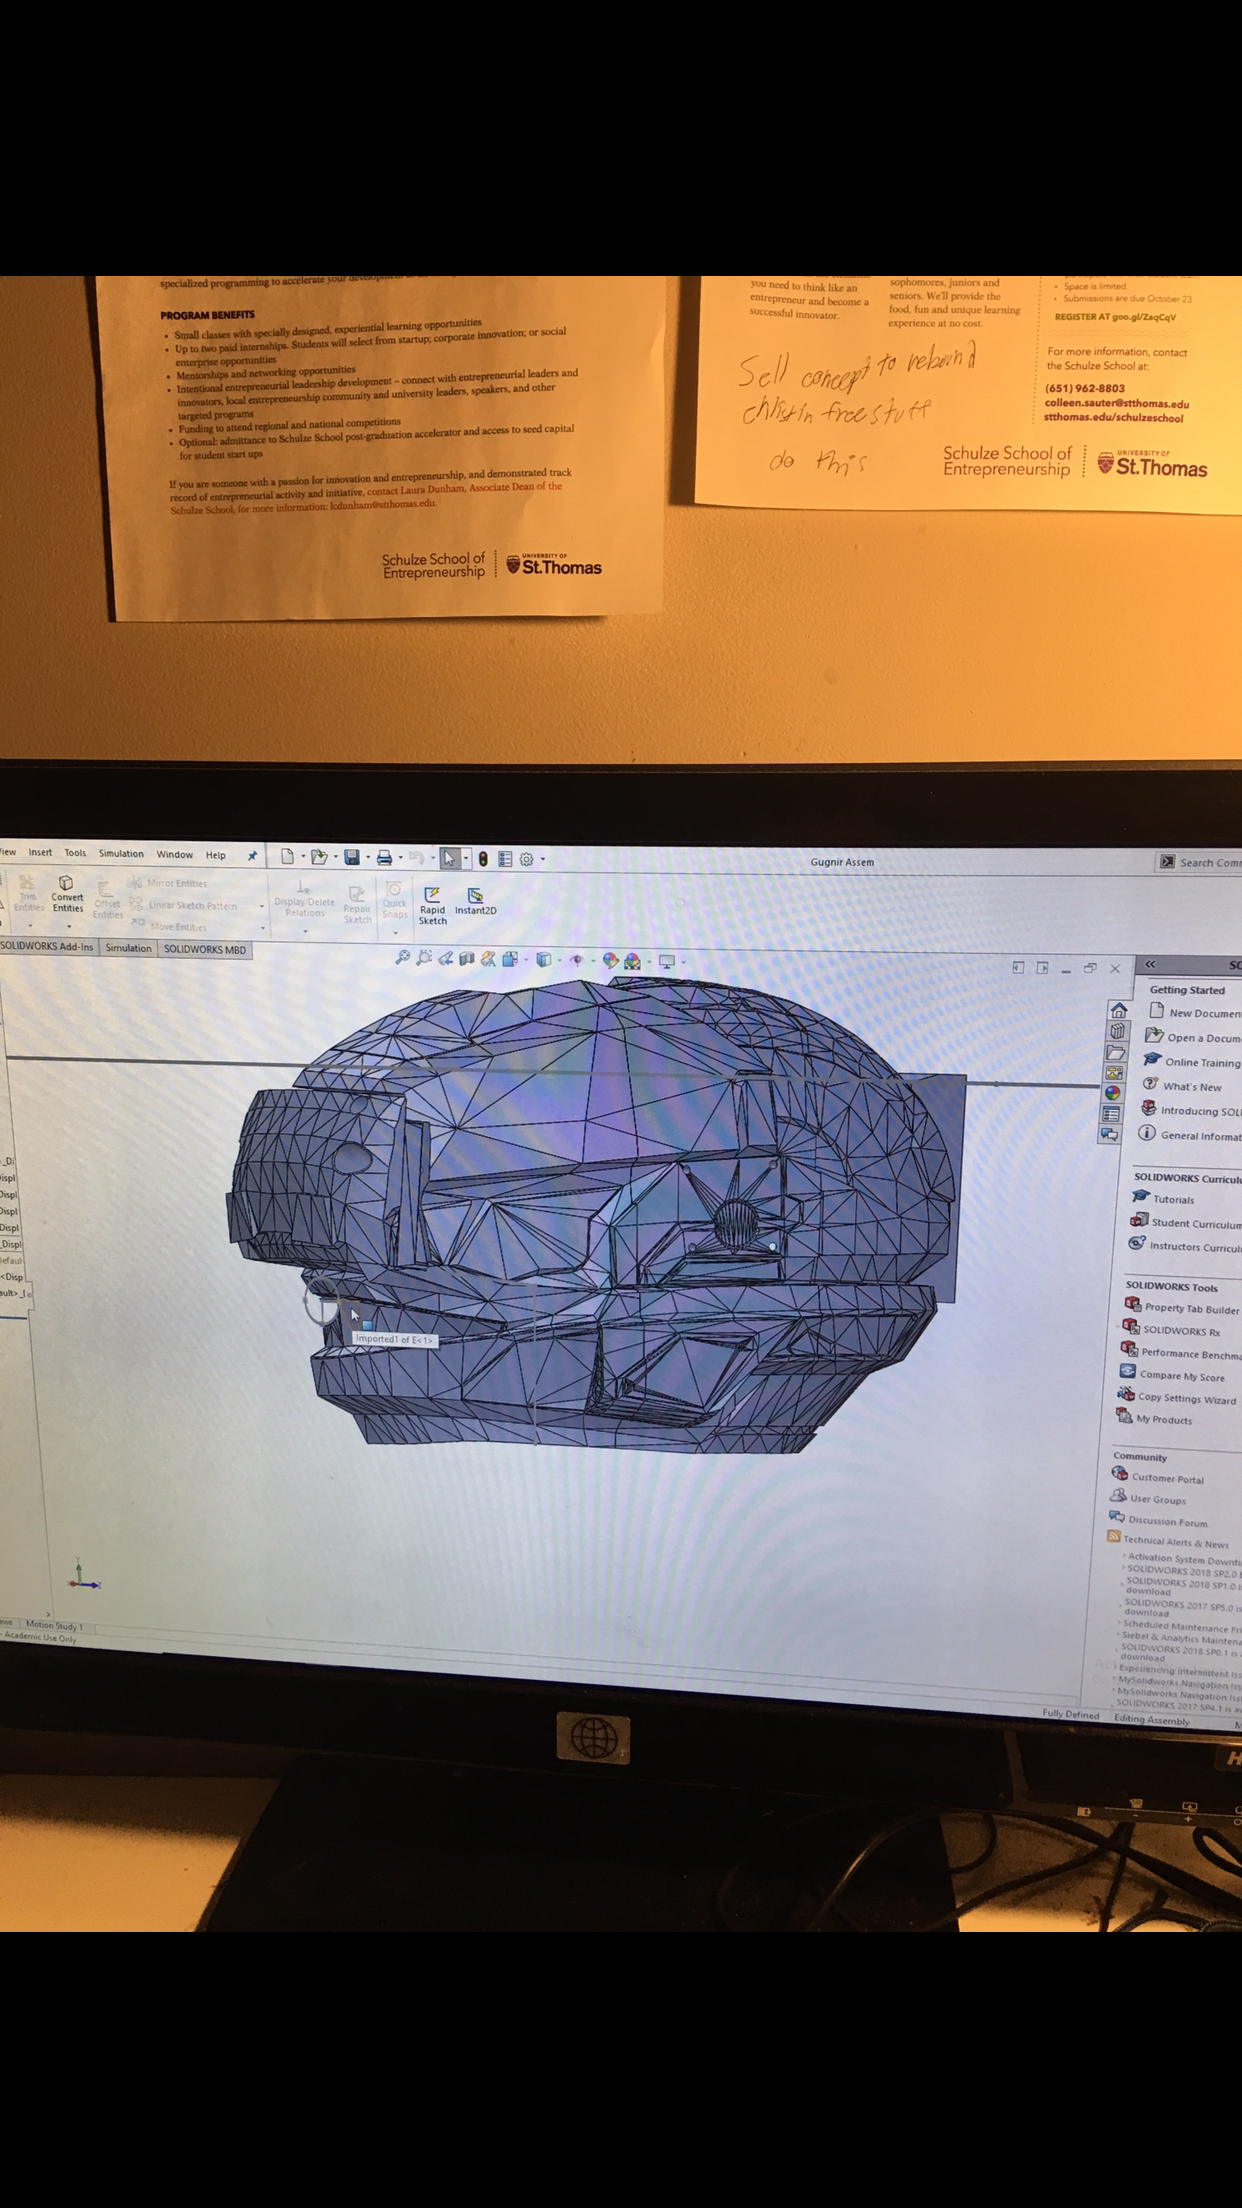Click the Undo arrow icon
Screen dimensions: 1242x2208
[415, 858]
